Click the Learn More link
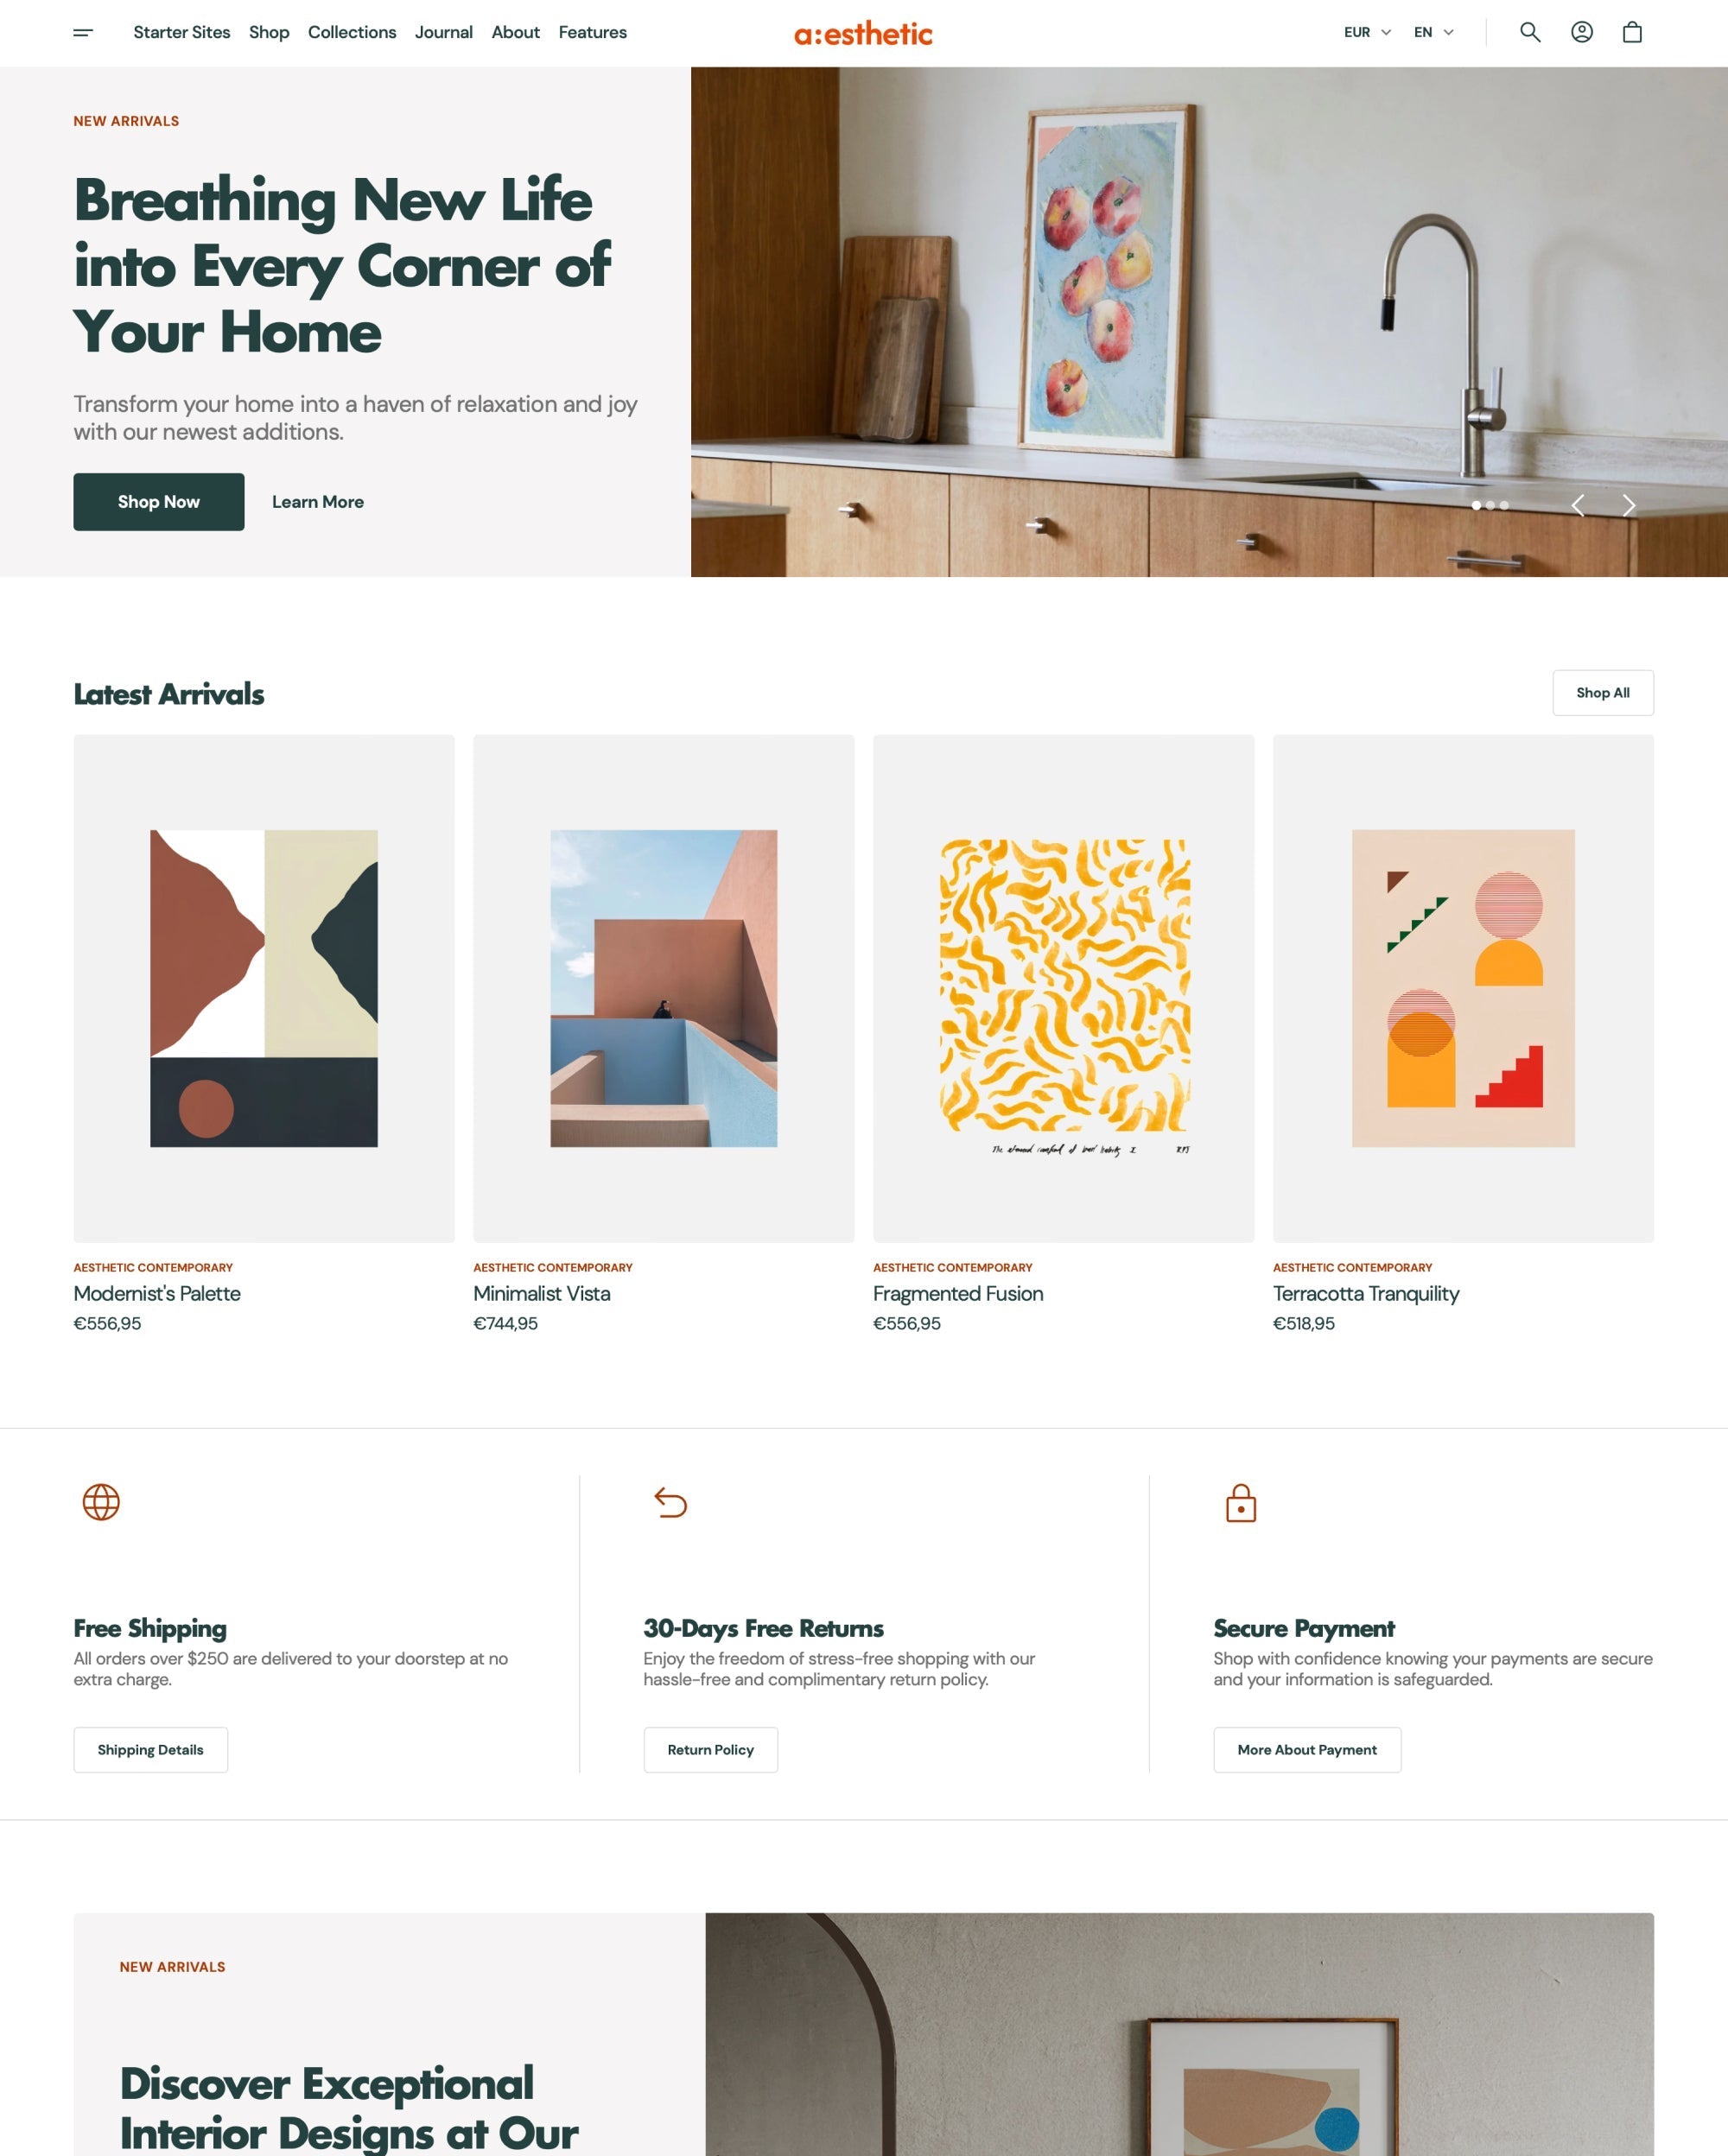Viewport: 1728px width, 2156px height. 317,503
